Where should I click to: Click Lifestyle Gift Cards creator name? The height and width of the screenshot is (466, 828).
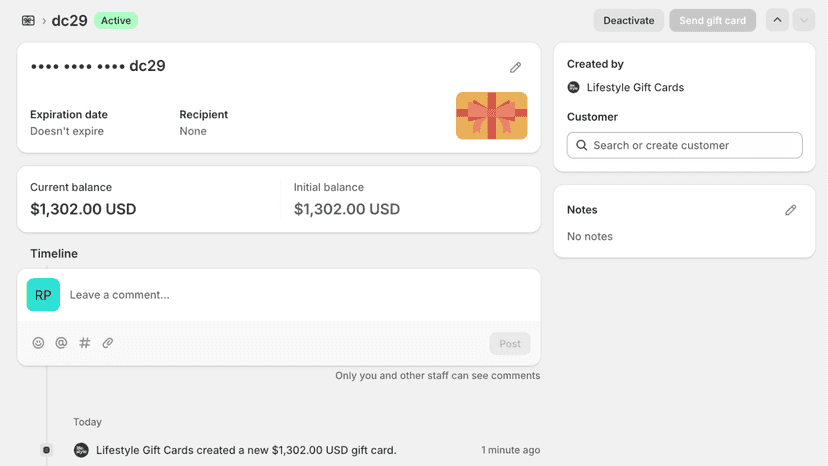(635, 87)
